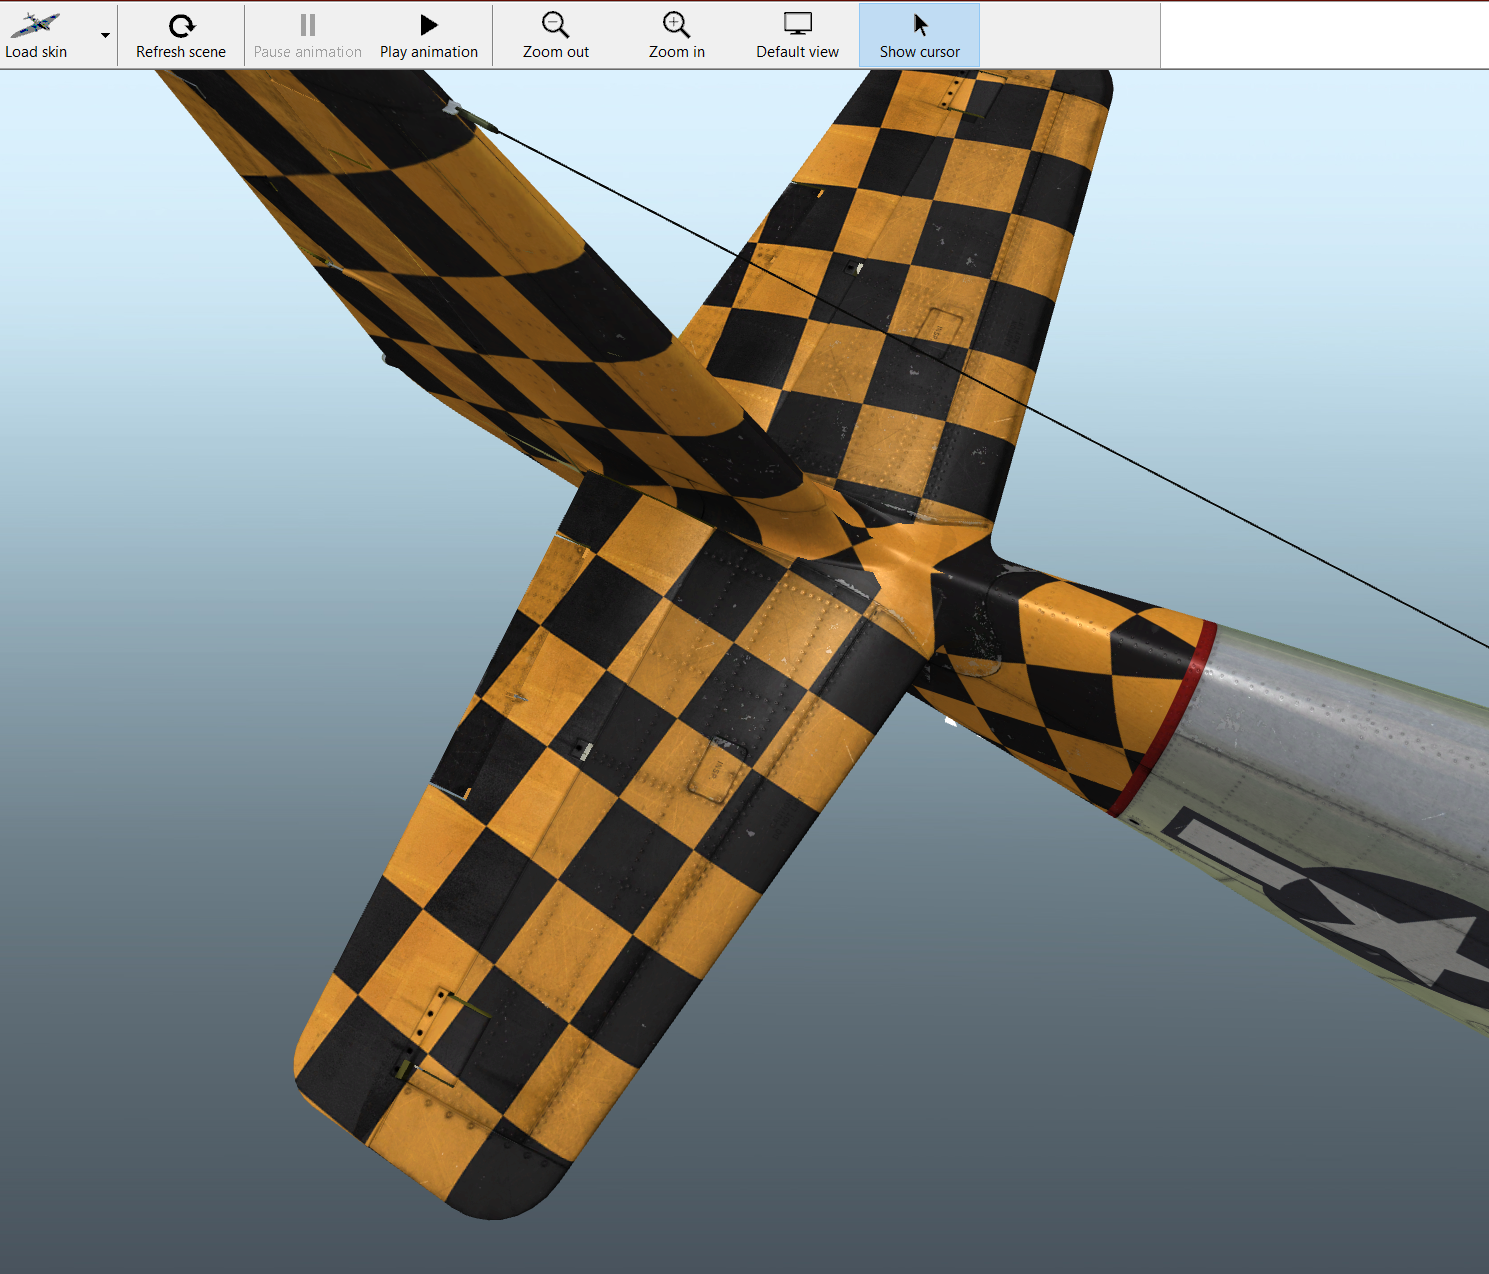1489x1274 pixels.
Task: Click the "Zoom out" text label
Action: click(556, 52)
